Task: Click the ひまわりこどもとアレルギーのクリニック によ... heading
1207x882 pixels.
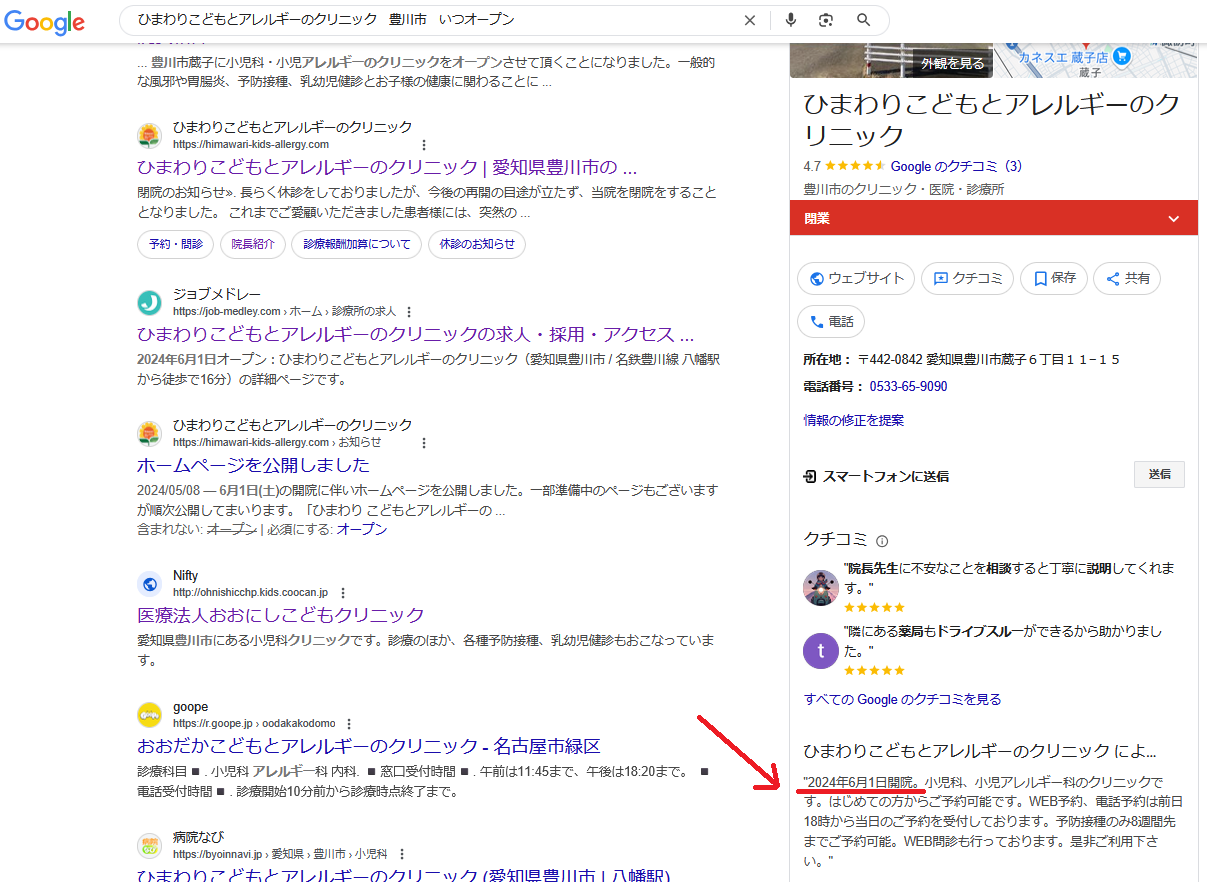Action: [x=980, y=750]
